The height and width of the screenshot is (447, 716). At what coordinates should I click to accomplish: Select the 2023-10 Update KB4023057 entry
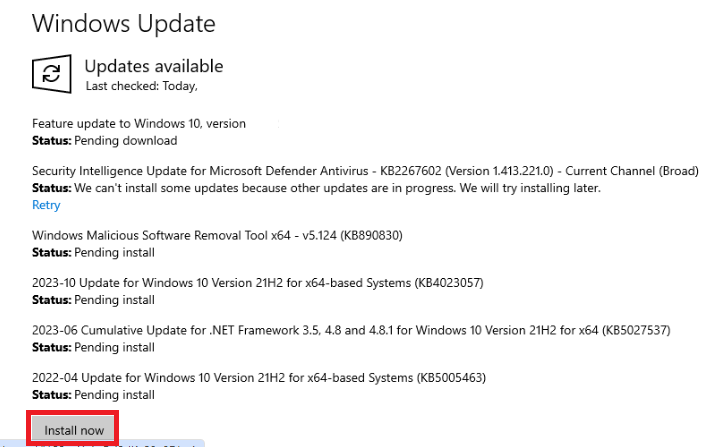tap(258, 283)
